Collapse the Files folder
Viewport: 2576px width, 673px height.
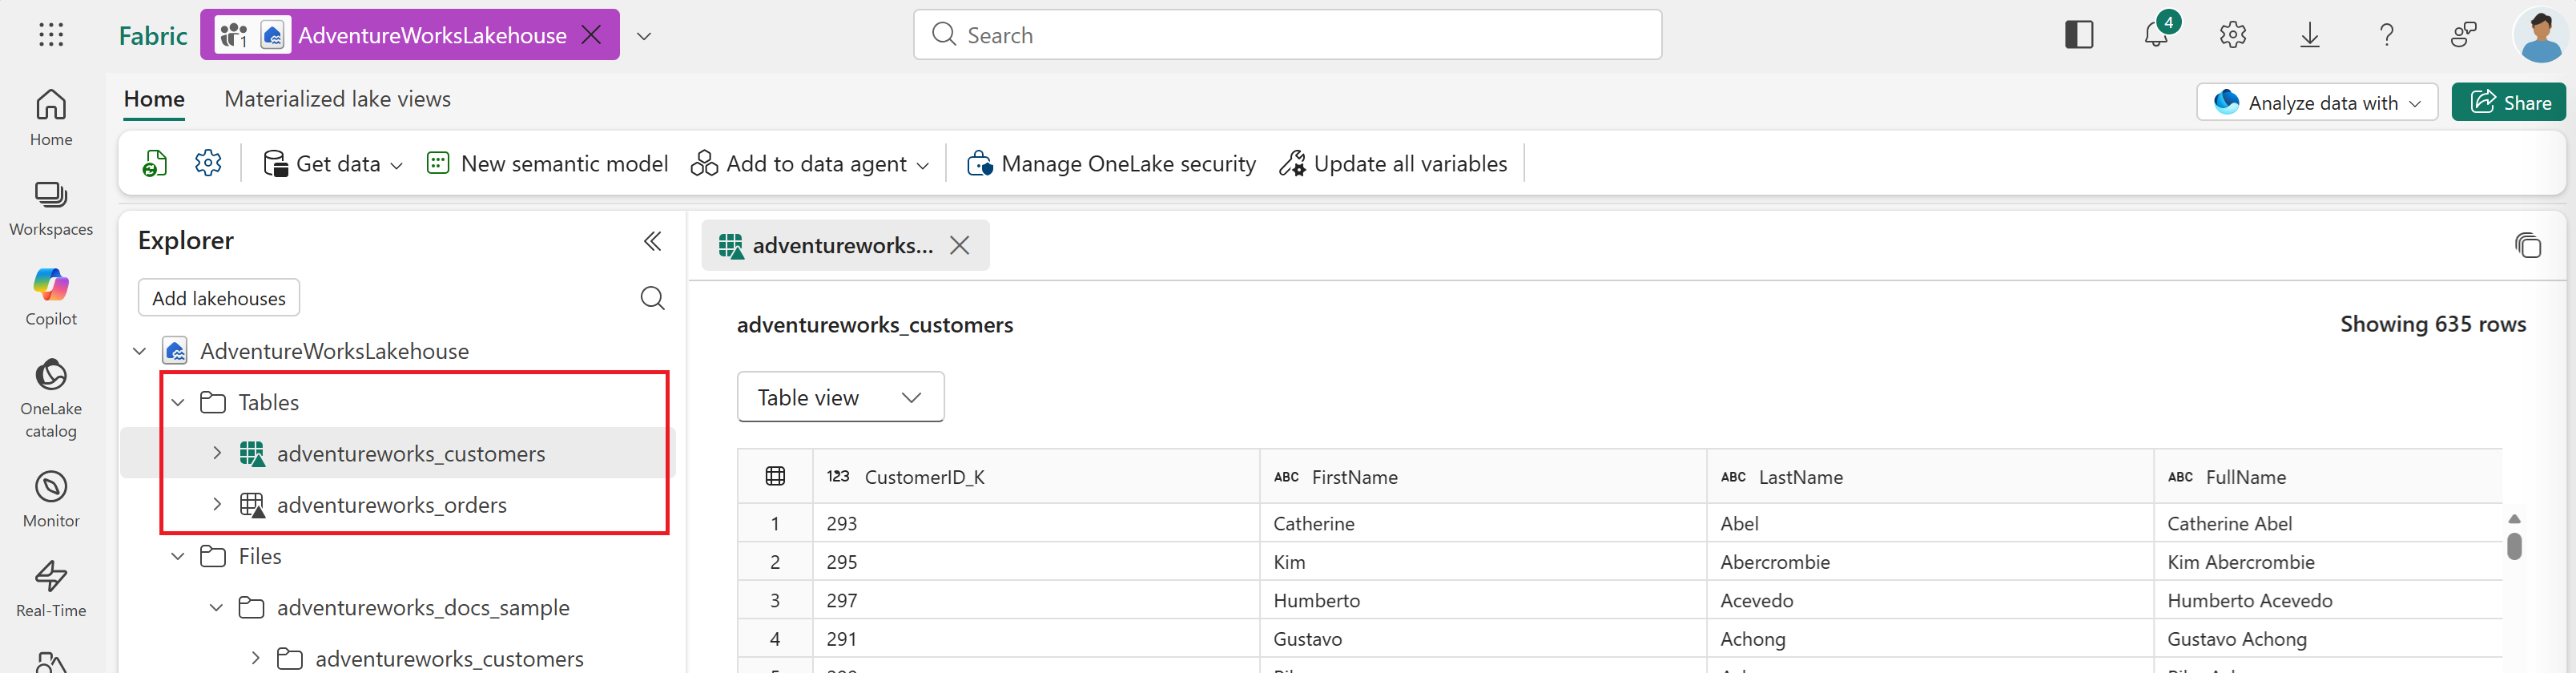coord(178,556)
